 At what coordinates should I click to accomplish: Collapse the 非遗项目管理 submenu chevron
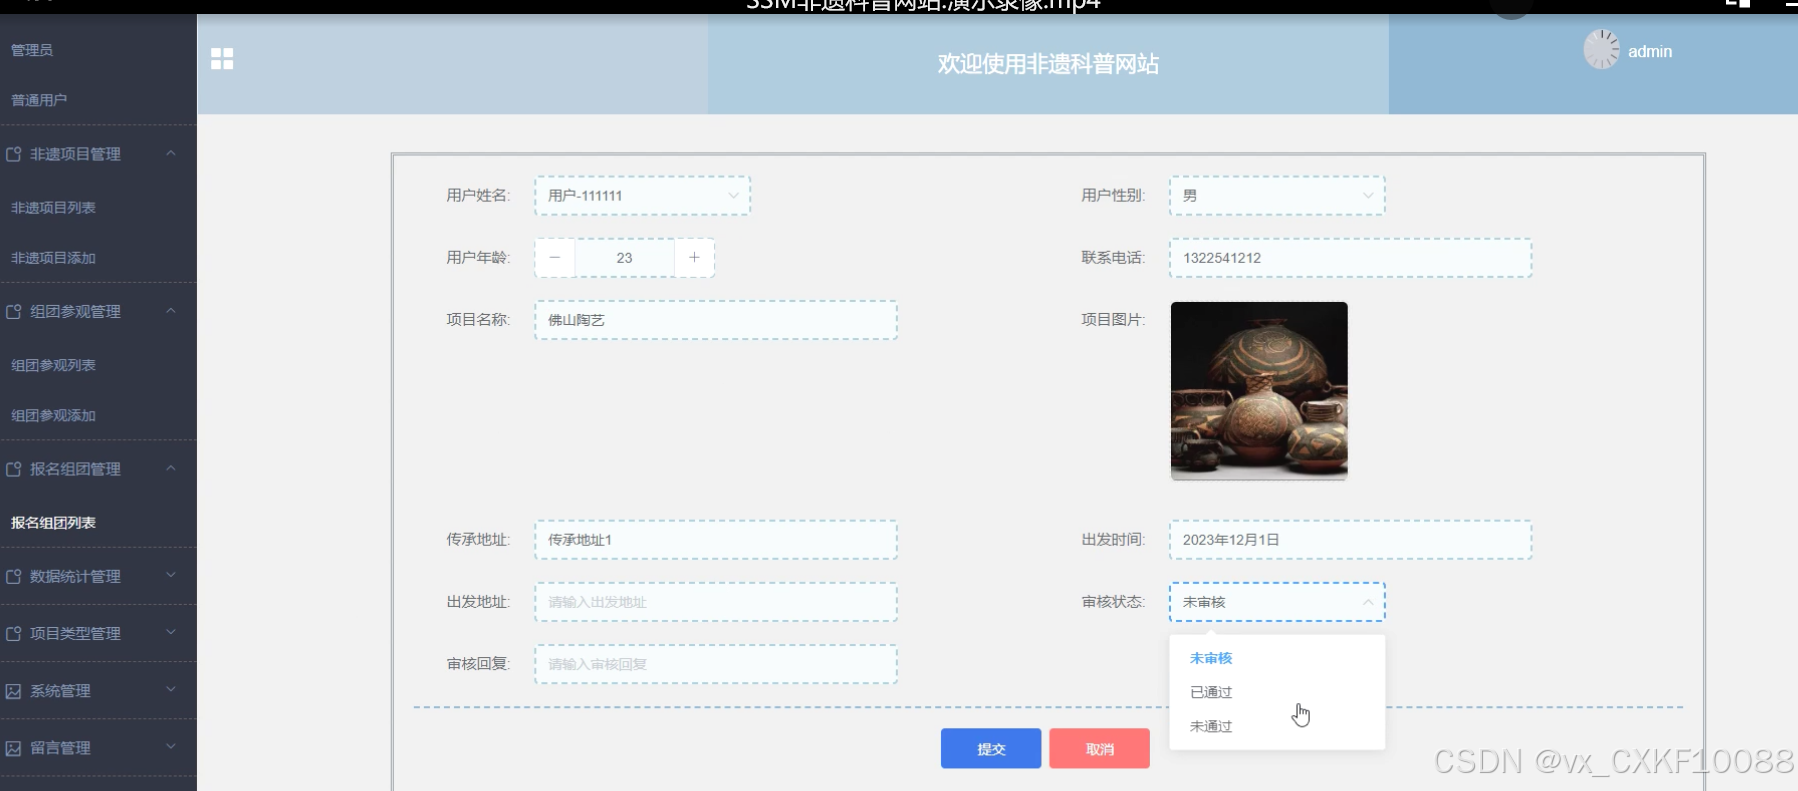pyautogui.click(x=171, y=153)
